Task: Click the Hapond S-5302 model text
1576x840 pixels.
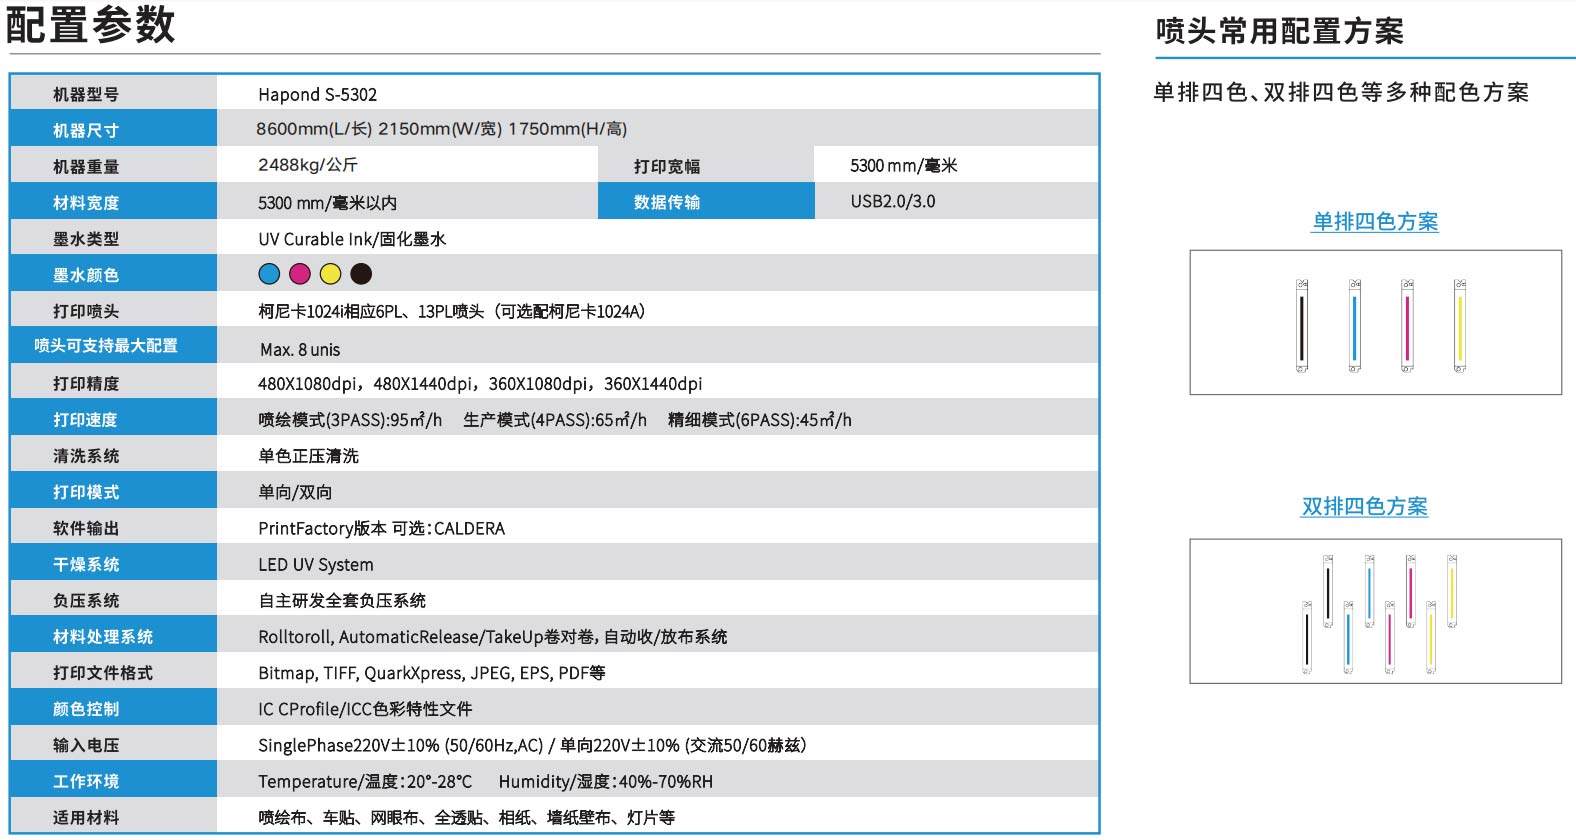Action: 317,95
